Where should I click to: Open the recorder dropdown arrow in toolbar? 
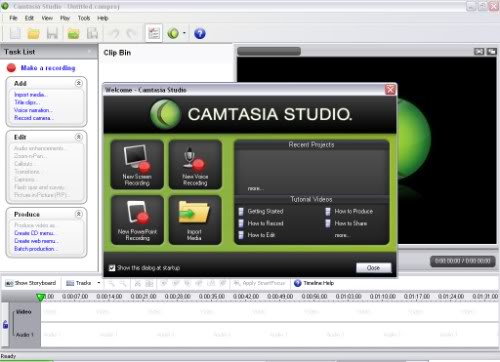[184, 33]
